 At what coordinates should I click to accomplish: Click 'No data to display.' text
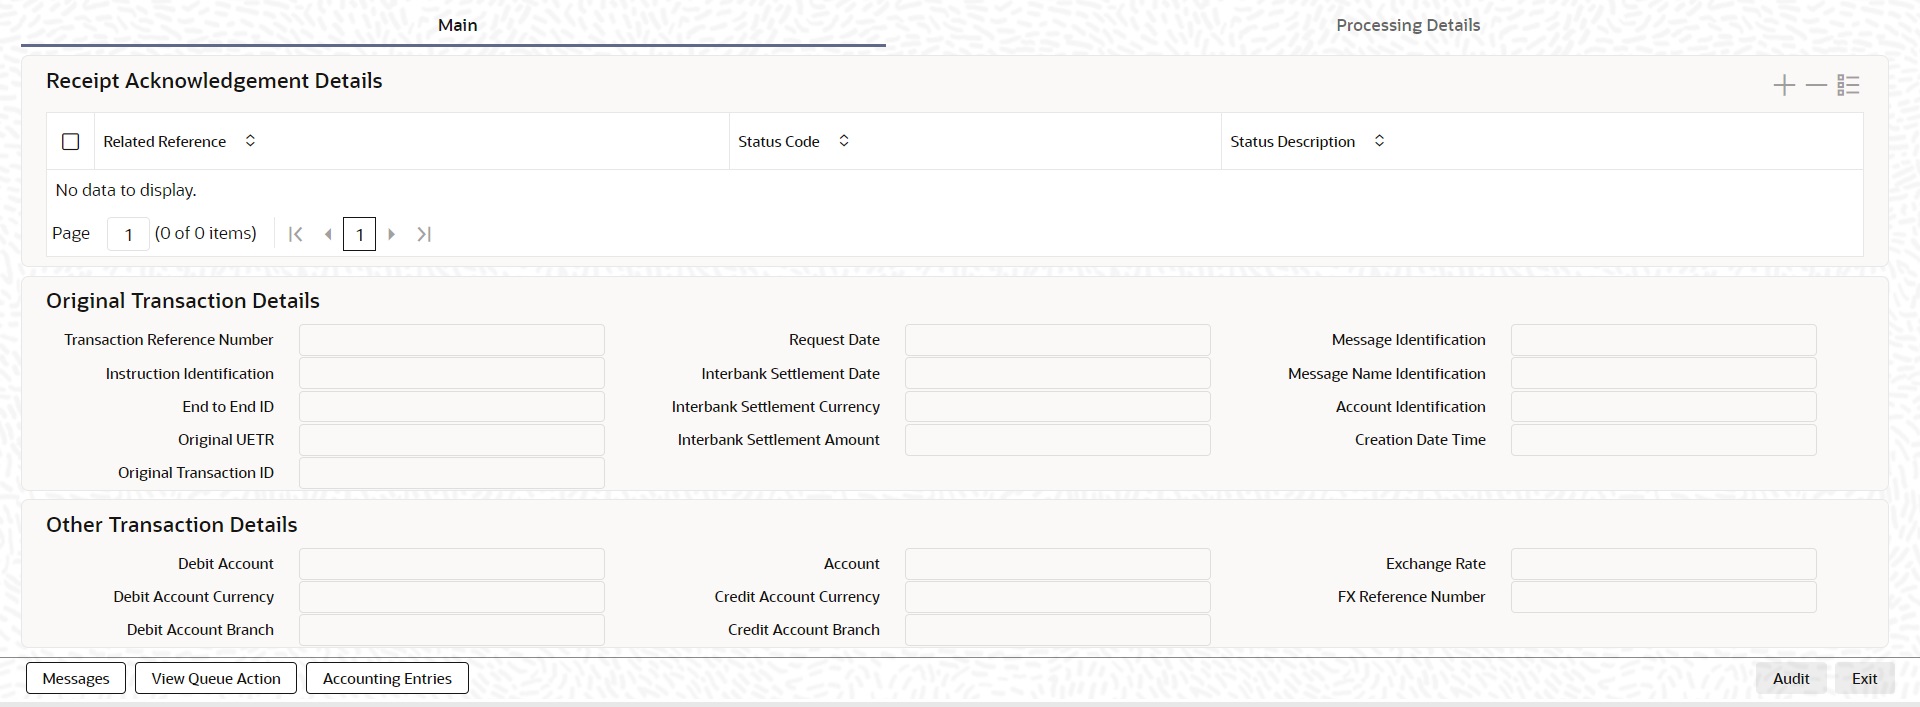126,190
